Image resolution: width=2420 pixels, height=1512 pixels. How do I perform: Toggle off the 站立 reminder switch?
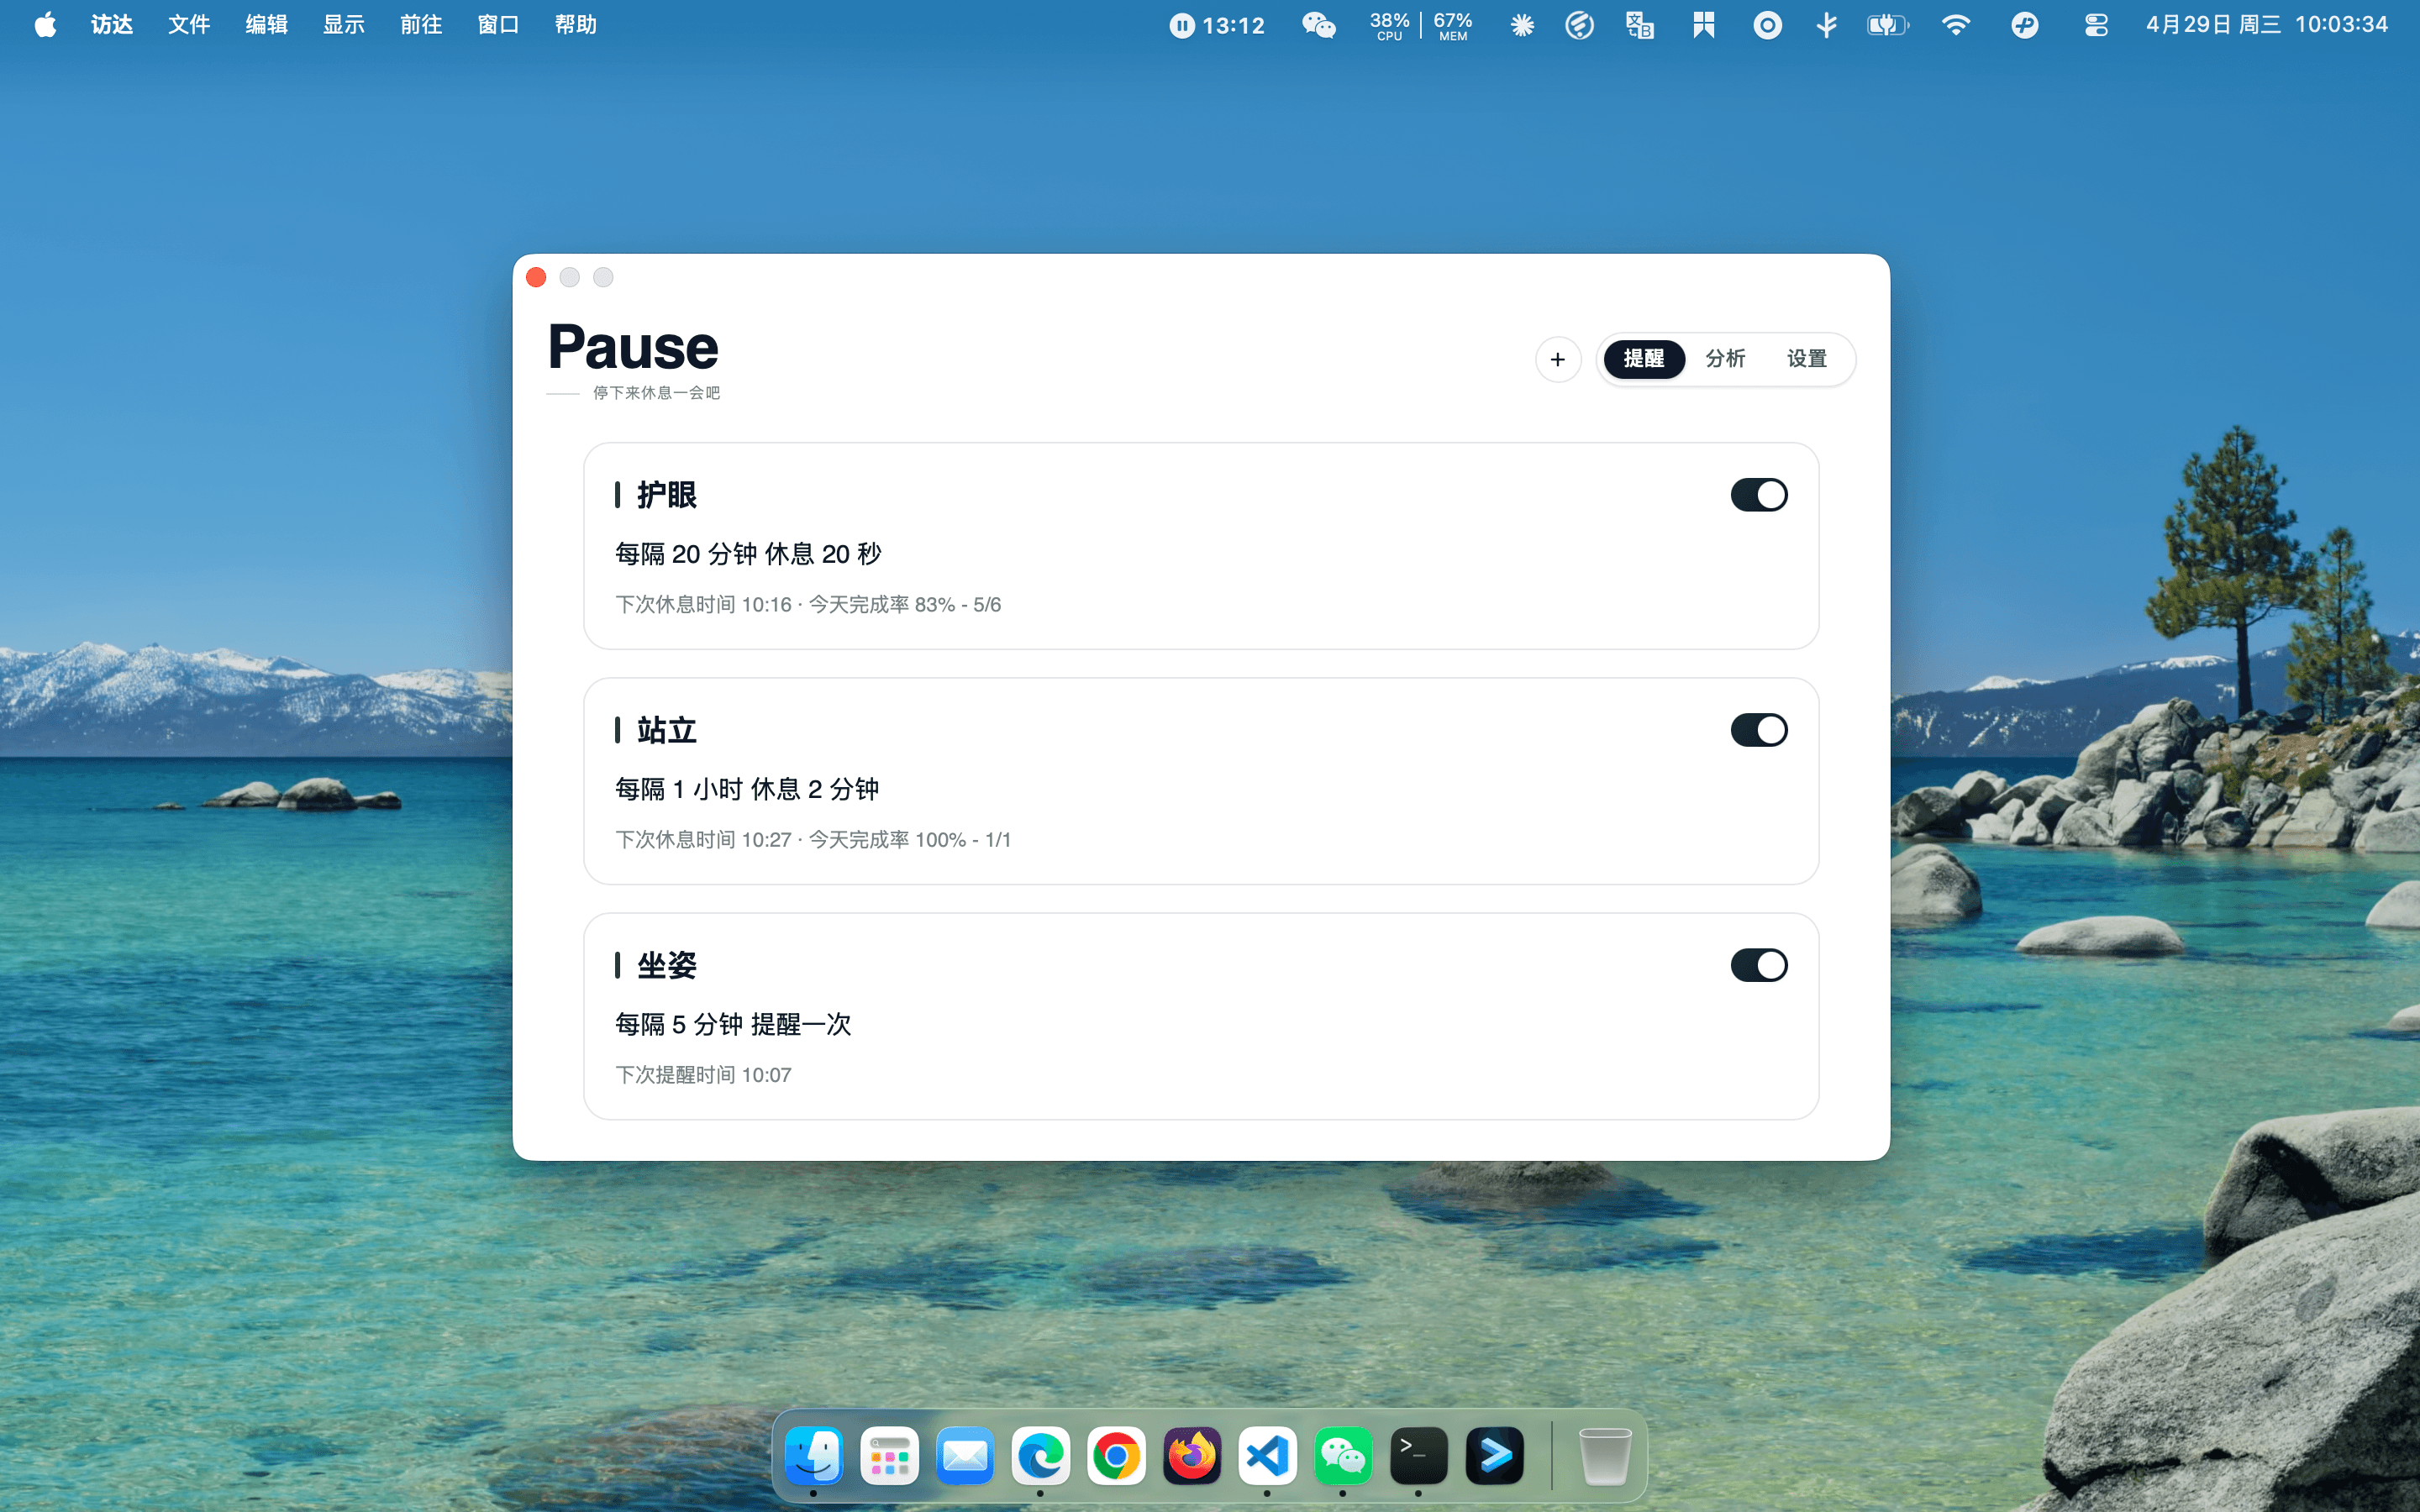tap(1758, 730)
